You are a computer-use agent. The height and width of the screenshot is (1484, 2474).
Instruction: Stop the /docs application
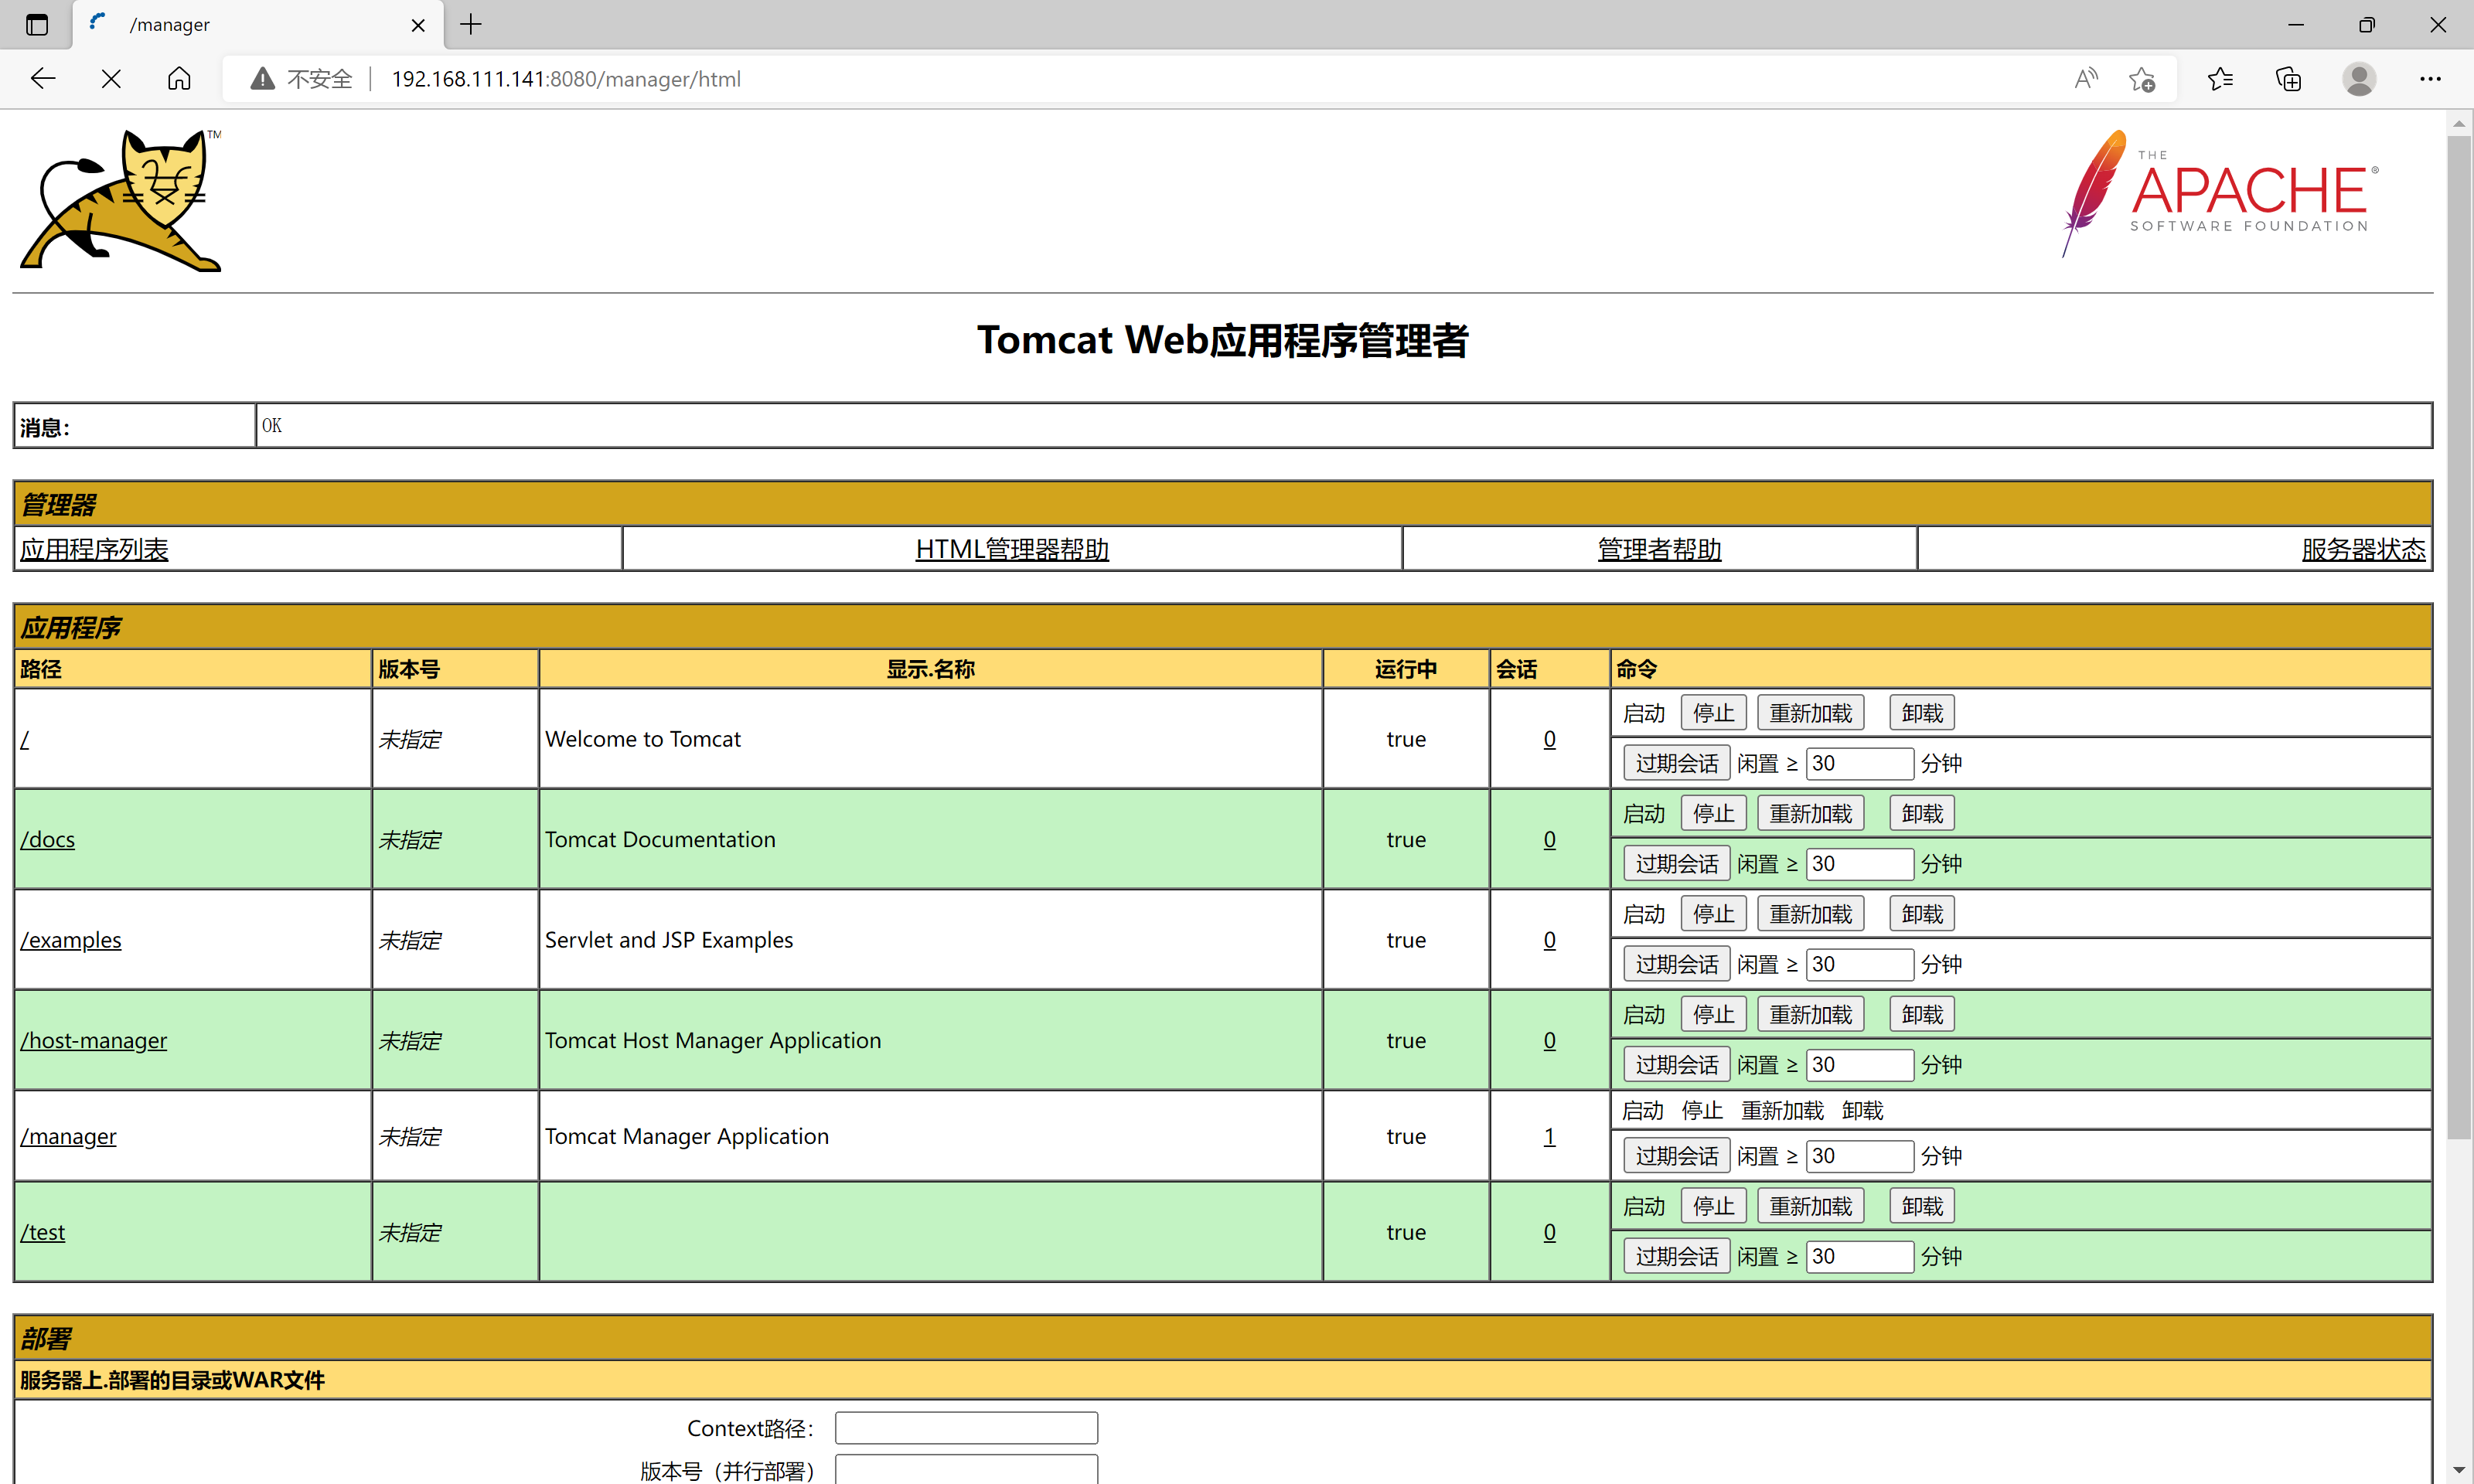(x=1713, y=813)
